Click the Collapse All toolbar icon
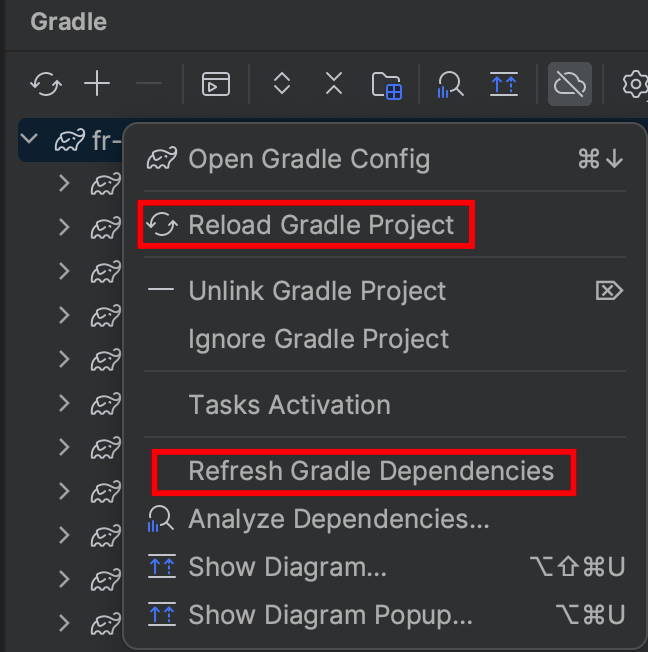The height and width of the screenshot is (652, 648). 334,84
